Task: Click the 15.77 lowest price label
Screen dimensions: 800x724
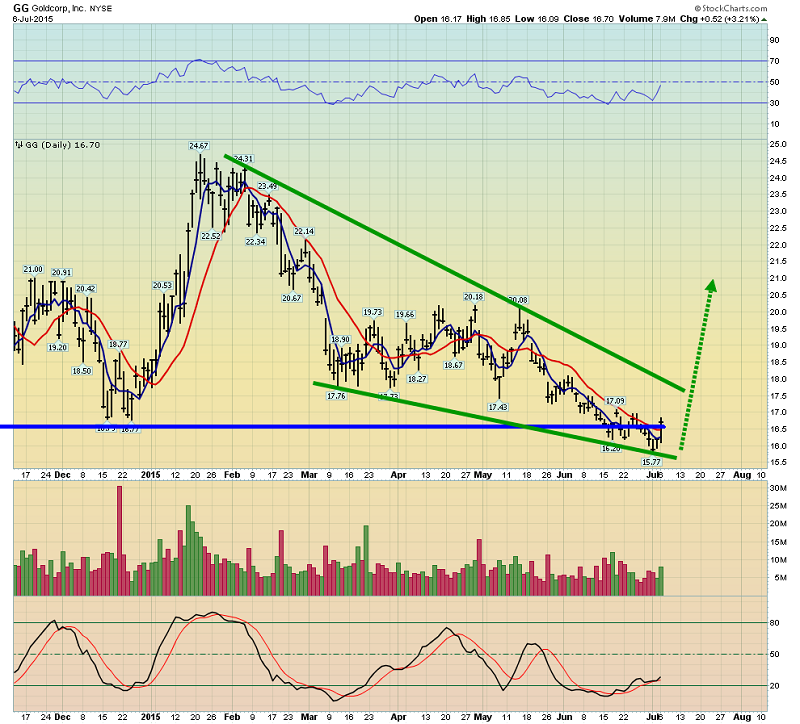Action: (x=652, y=462)
